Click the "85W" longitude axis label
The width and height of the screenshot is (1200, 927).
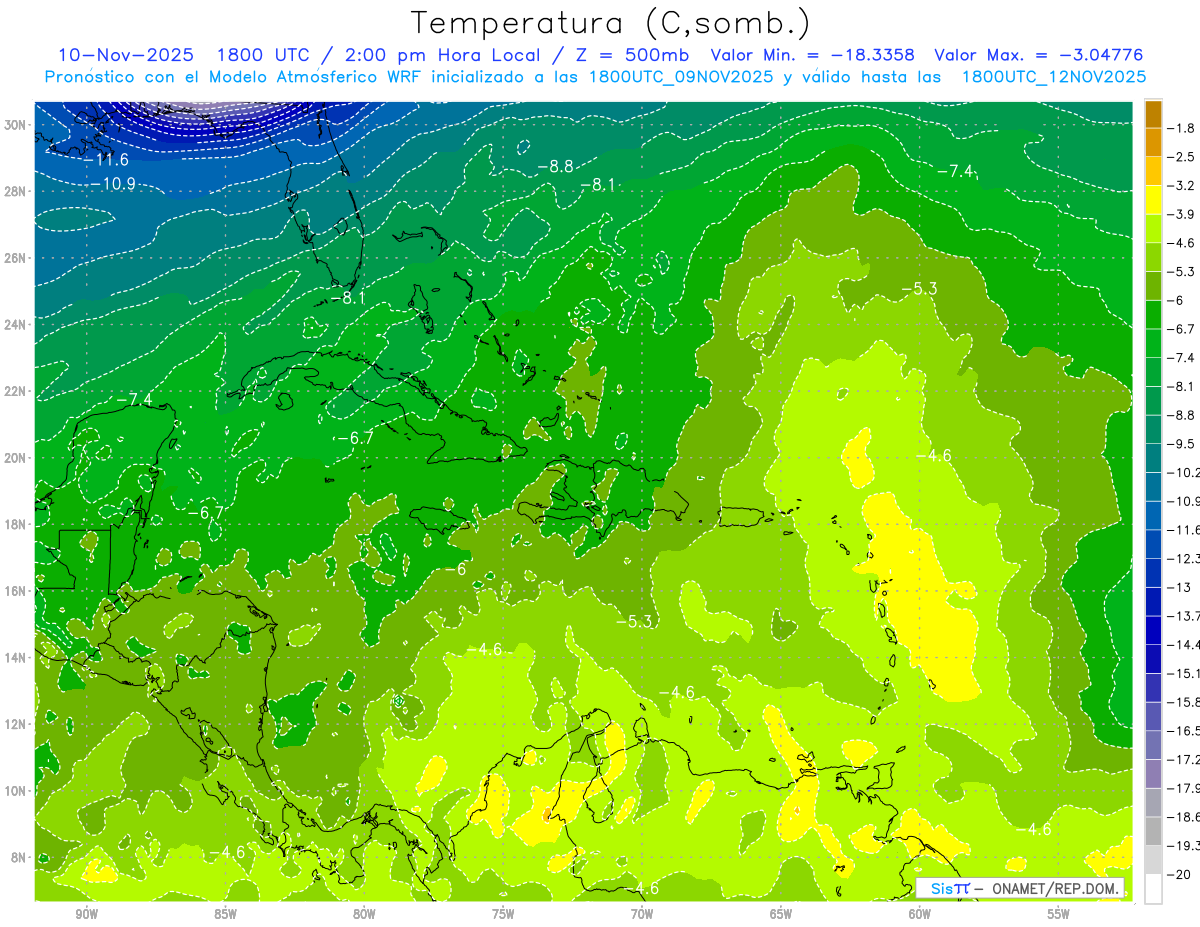pyautogui.click(x=225, y=914)
